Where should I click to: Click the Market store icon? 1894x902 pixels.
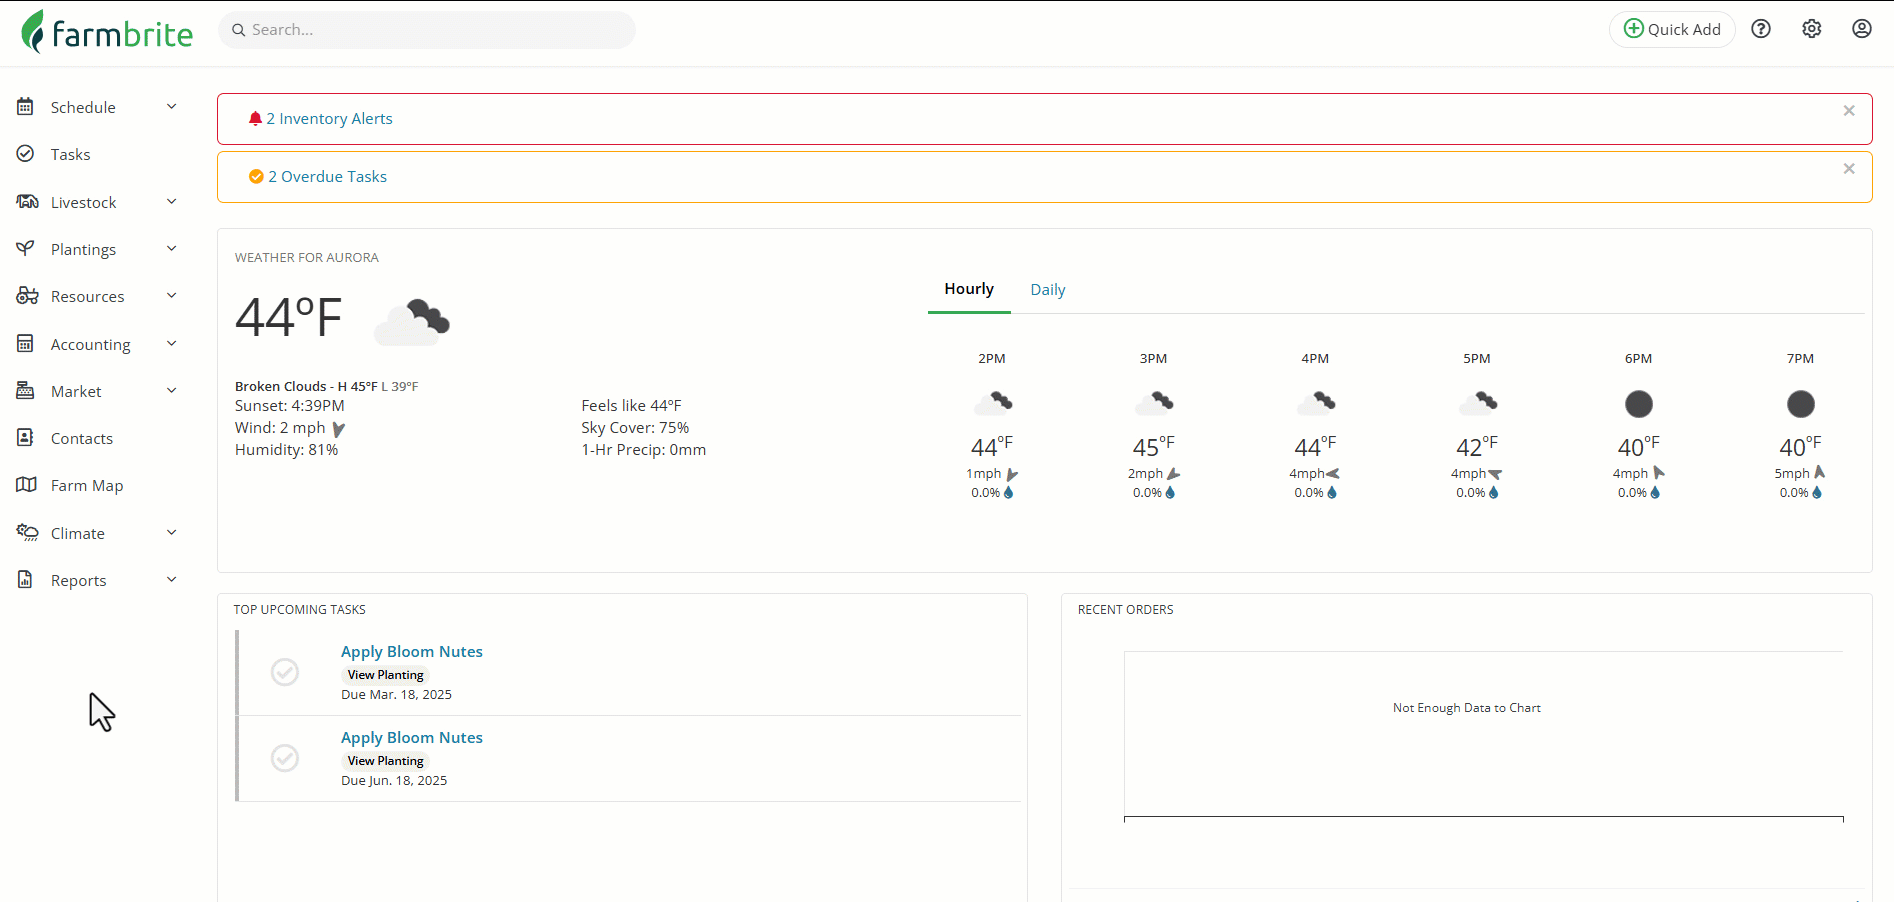[26, 391]
